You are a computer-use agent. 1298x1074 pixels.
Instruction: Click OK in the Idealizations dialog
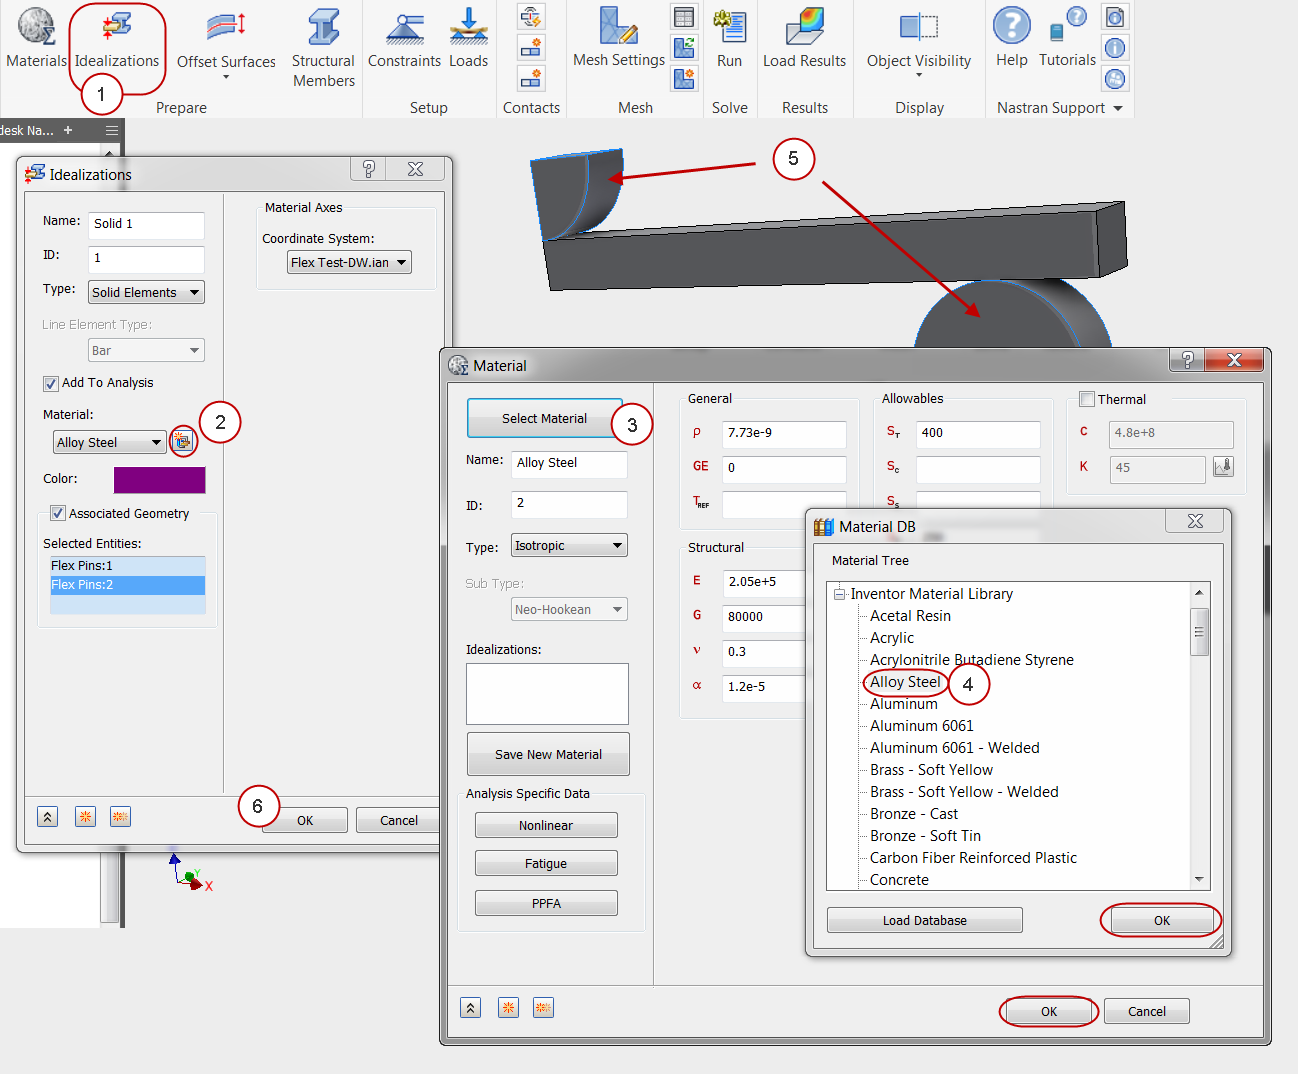click(x=305, y=820)
